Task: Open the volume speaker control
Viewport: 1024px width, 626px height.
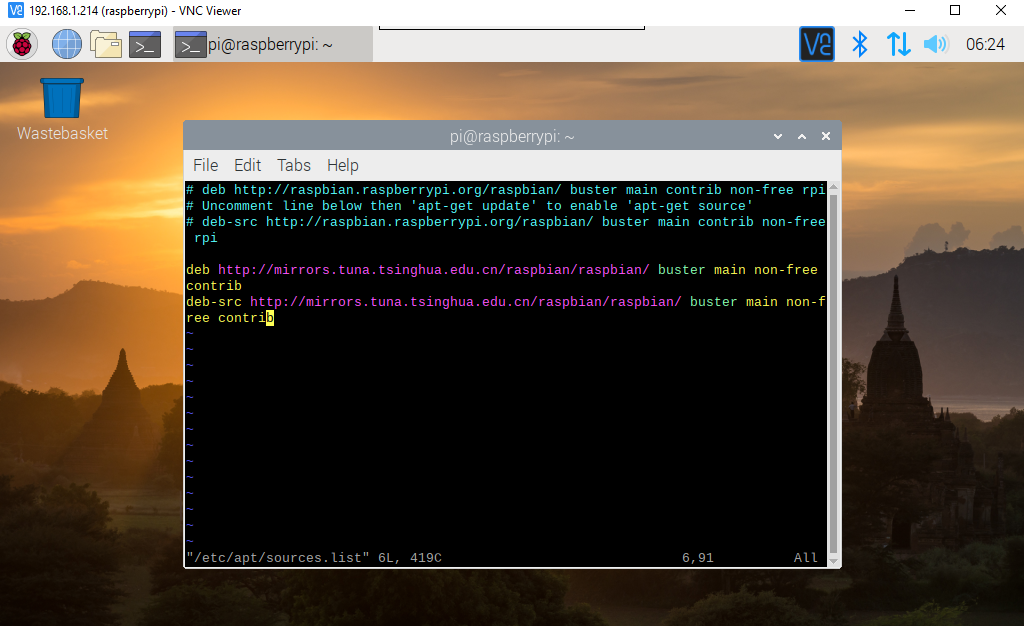Action: coord(936,44)
